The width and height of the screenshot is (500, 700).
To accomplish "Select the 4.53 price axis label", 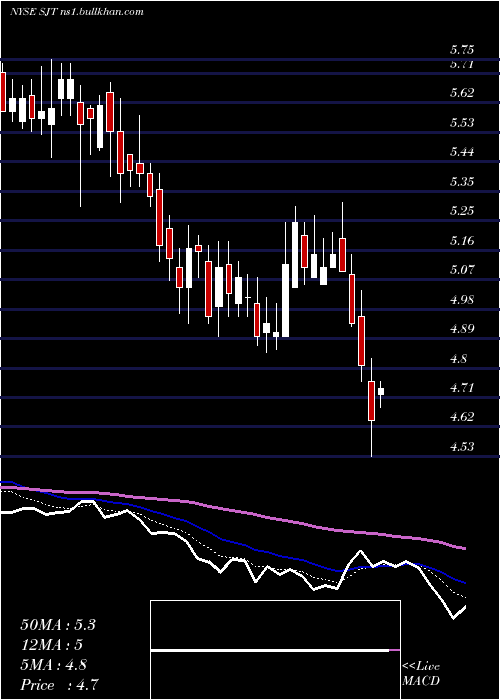I will [462, 446].
